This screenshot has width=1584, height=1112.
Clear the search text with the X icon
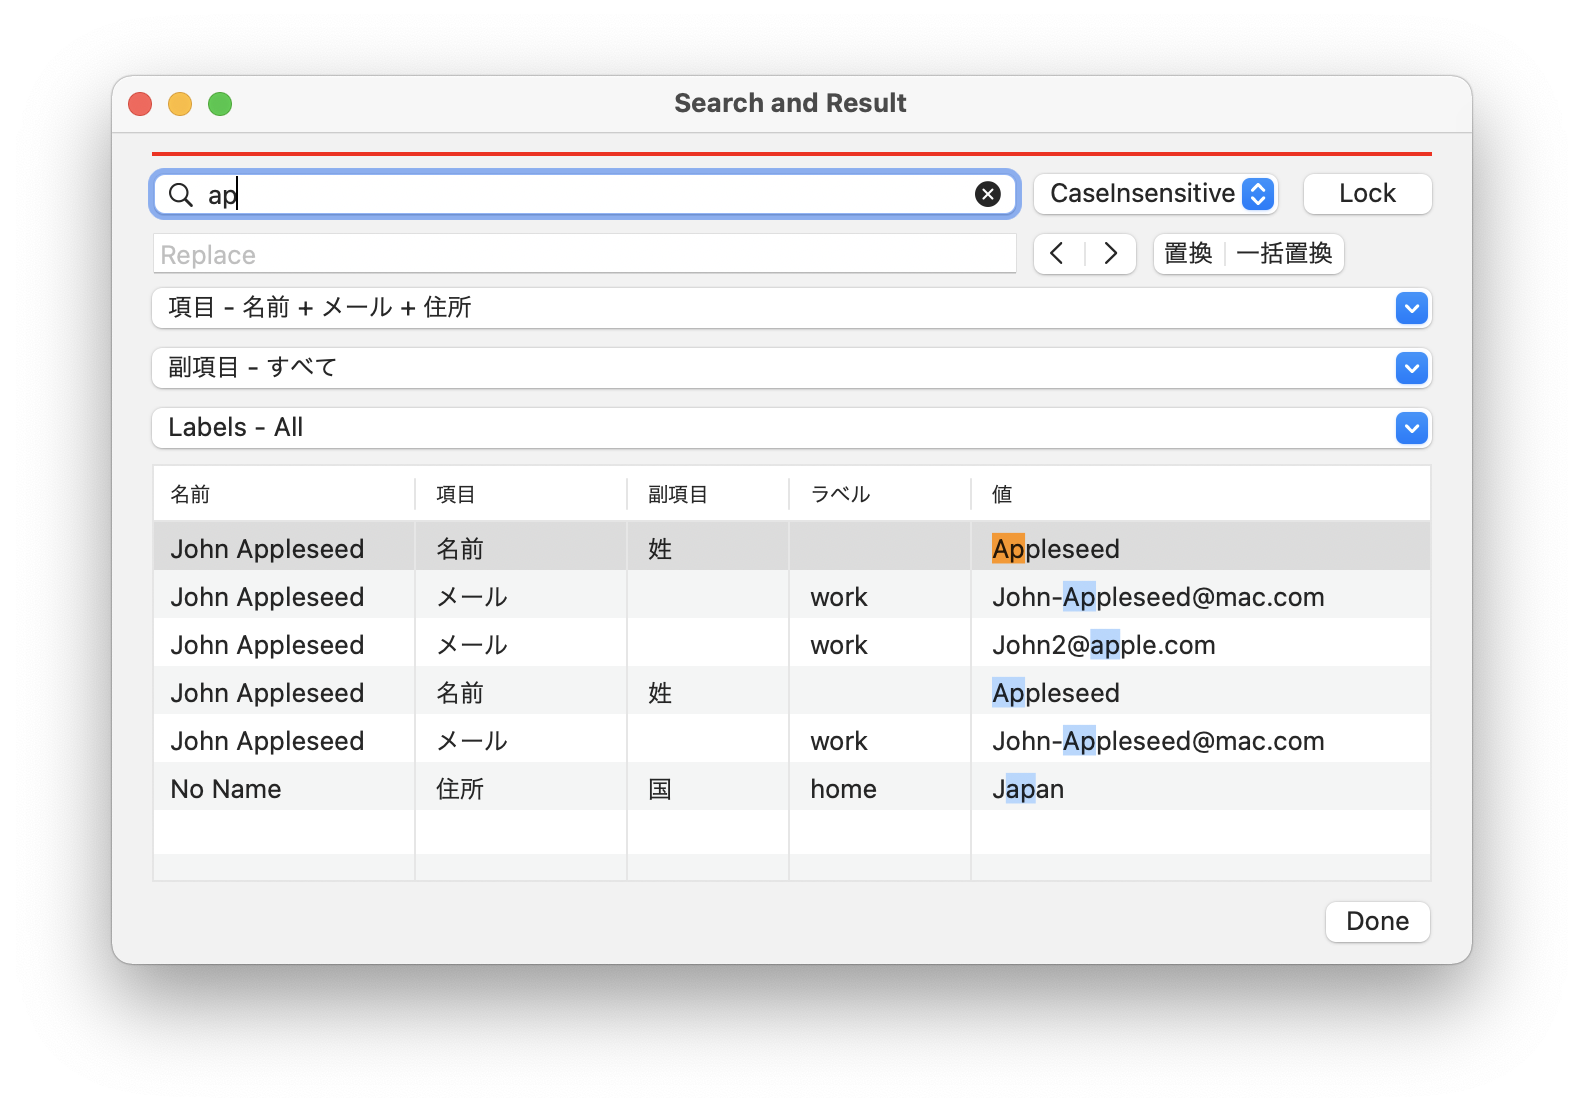(x=988, y=194)
